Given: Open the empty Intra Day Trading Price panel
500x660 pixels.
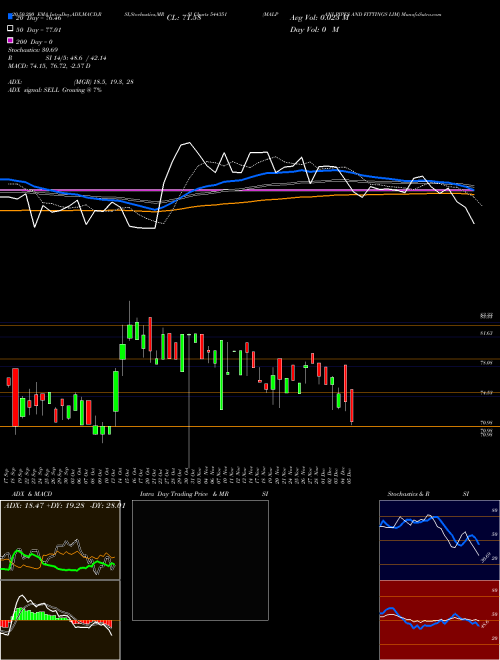Looking at the screenshot, I should tap(200, 560).
